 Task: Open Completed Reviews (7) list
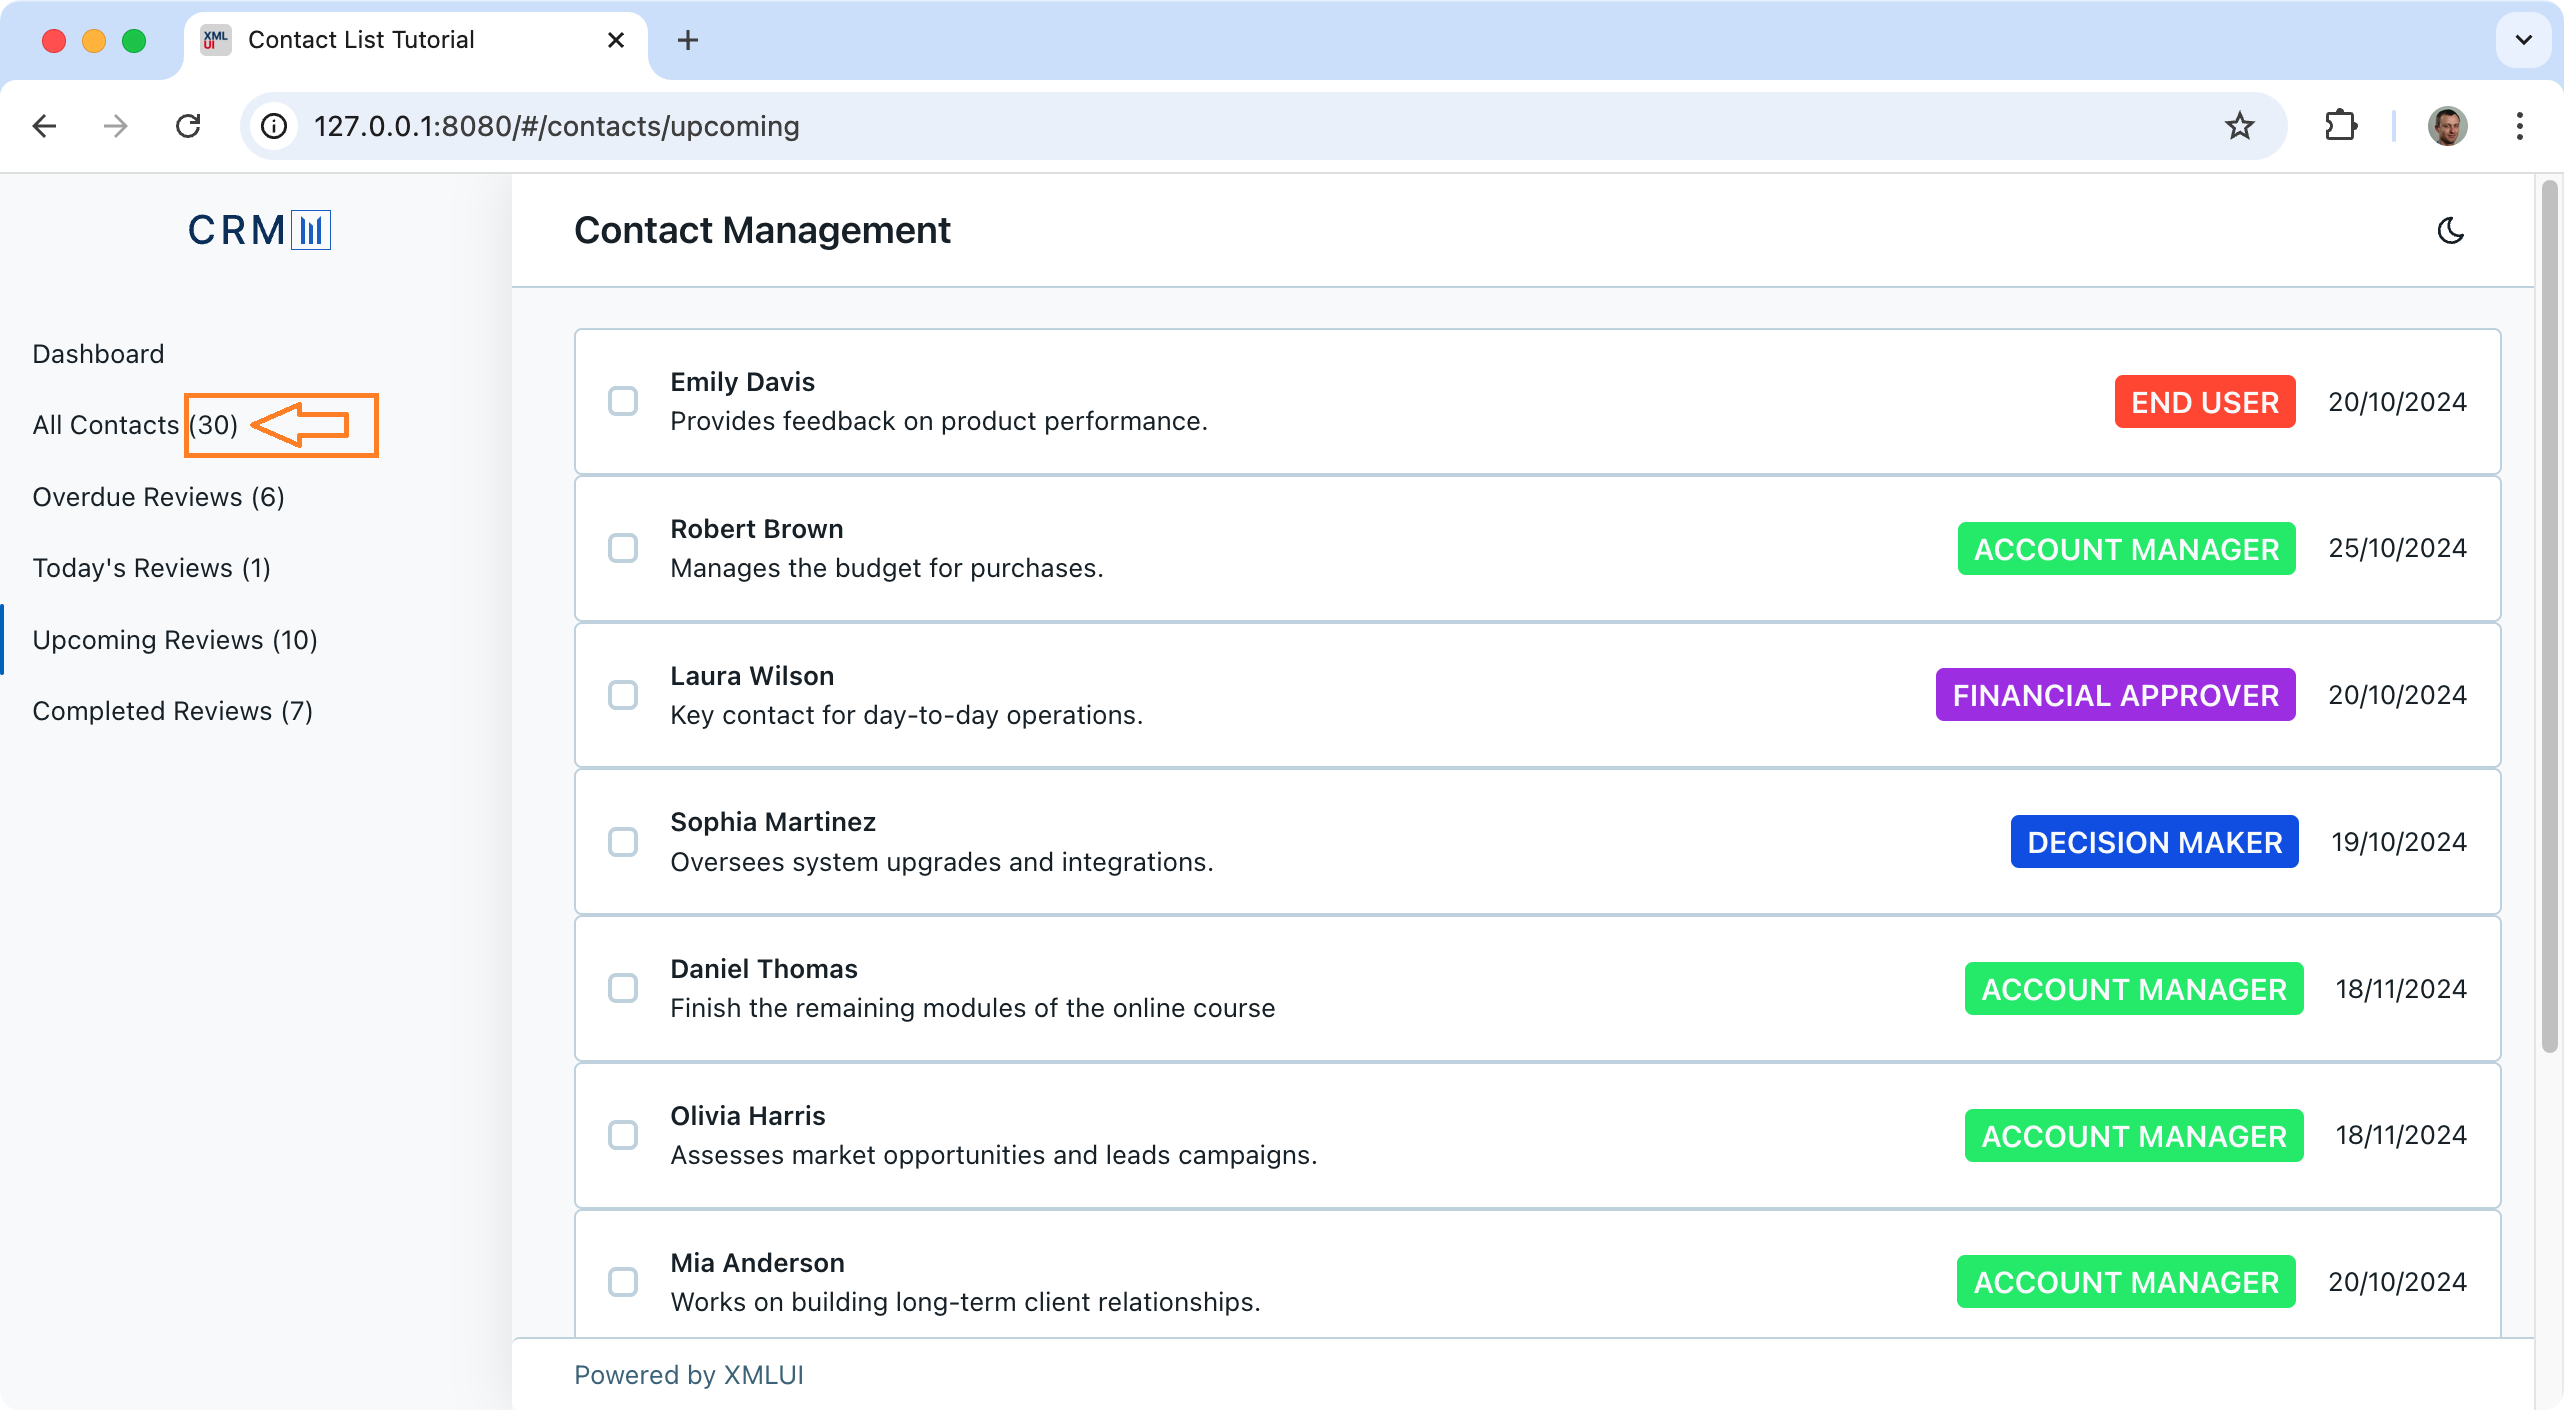click(172, 711)
